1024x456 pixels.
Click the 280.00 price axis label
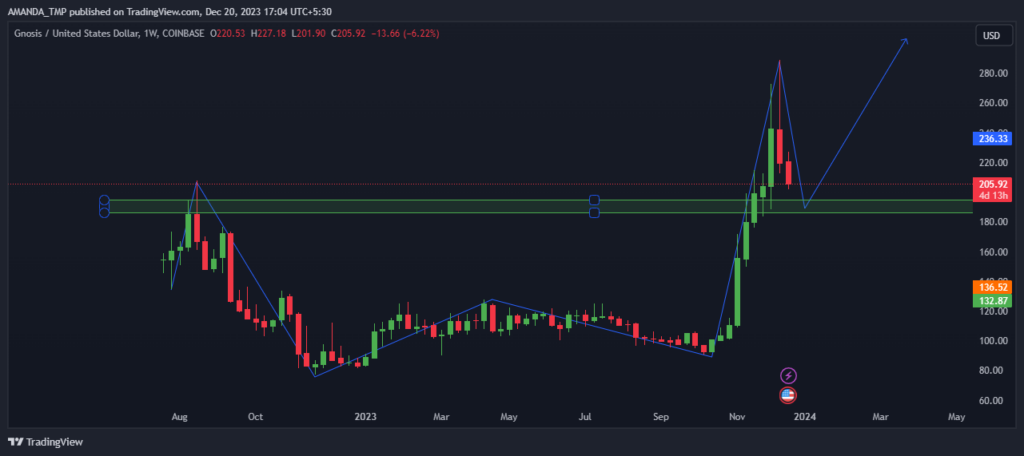[x=991, y=73]
